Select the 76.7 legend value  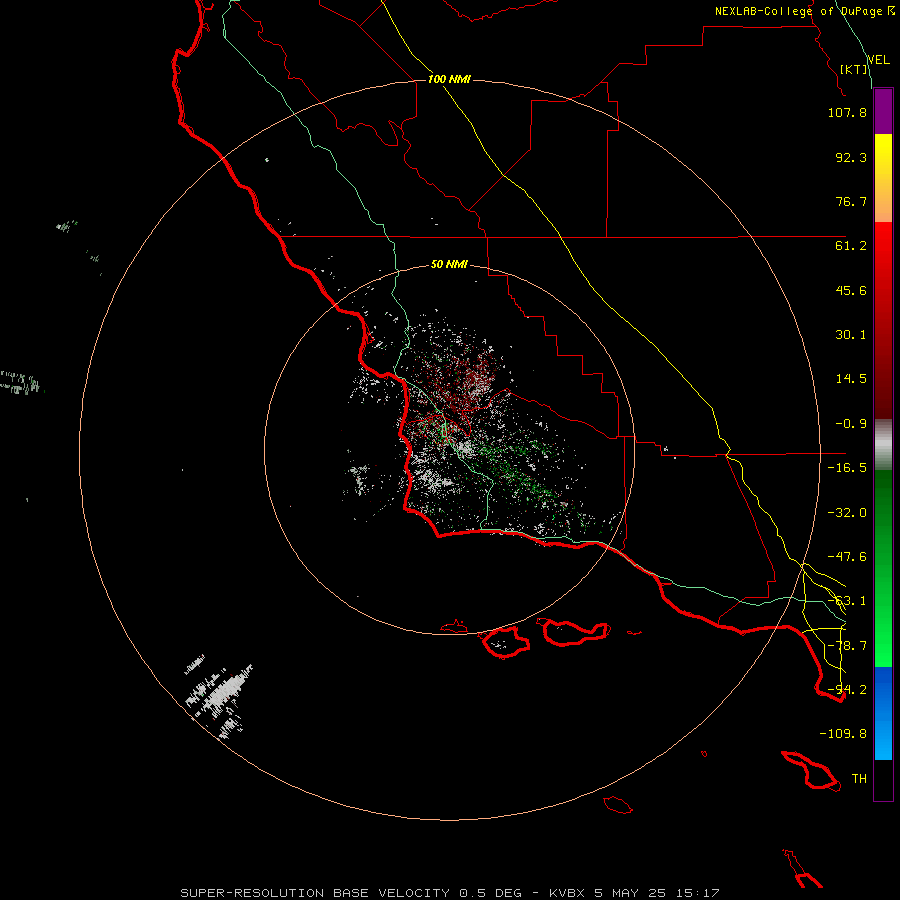(x=851, y=201)
